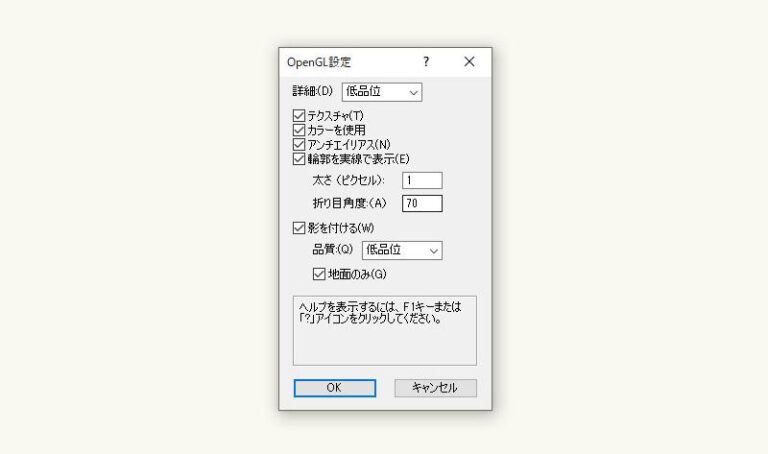Click the ? help icon in title bar
The height and width of the screenshot is (454, 768).
point(426,62)
